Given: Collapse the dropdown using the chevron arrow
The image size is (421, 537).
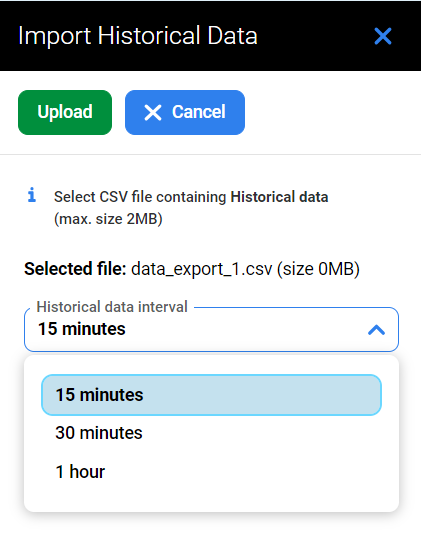Looking at the screenshot, I should [376, 330].
